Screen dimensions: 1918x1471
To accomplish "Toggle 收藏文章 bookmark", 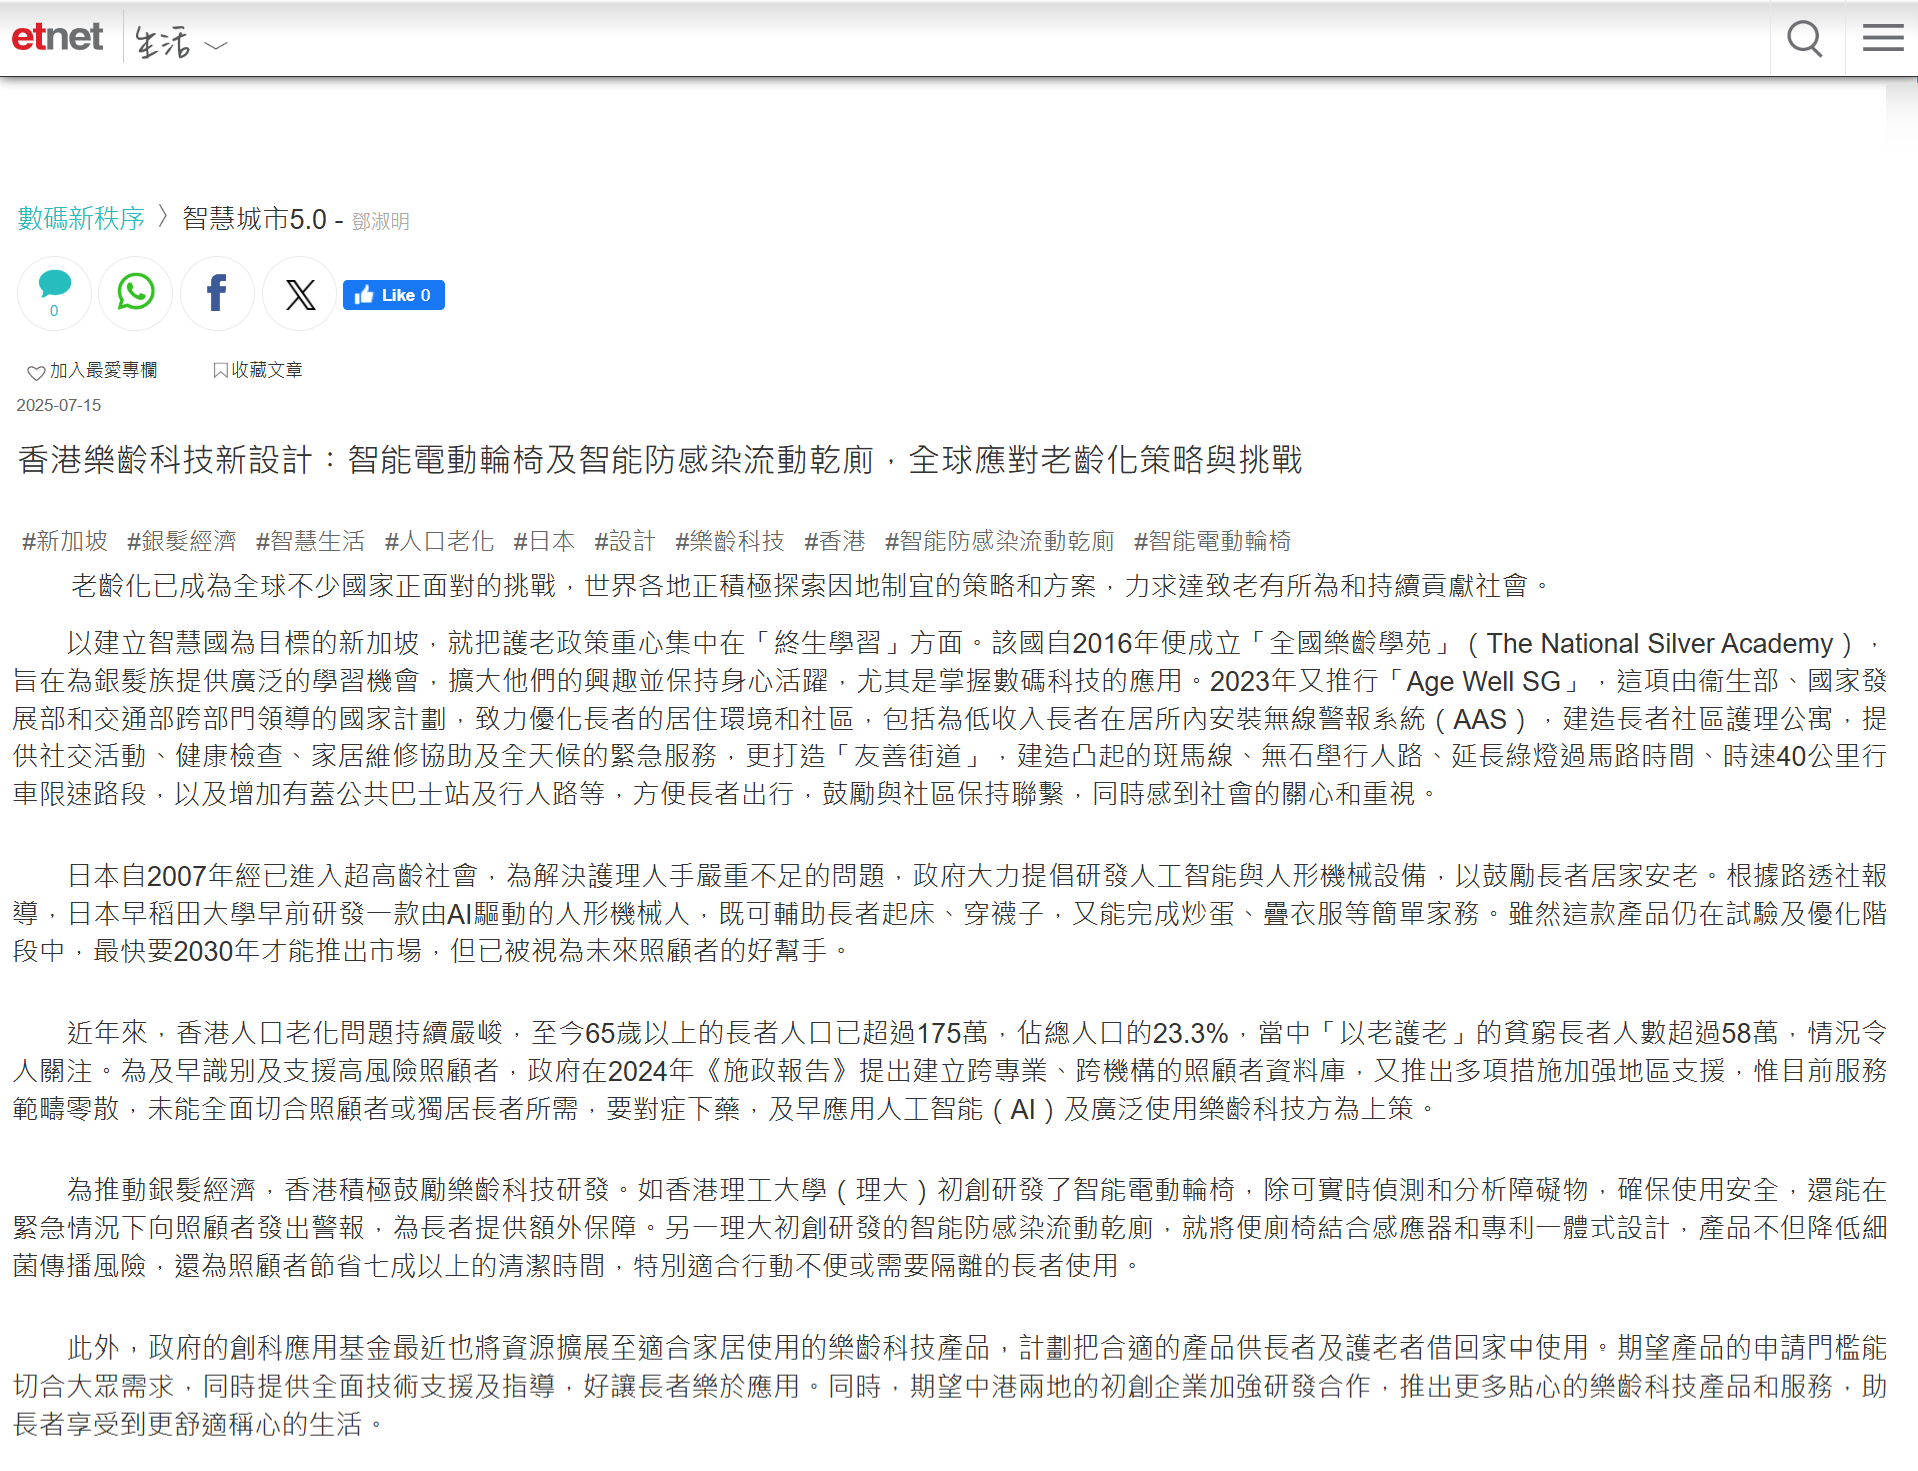I will [257, 370].
